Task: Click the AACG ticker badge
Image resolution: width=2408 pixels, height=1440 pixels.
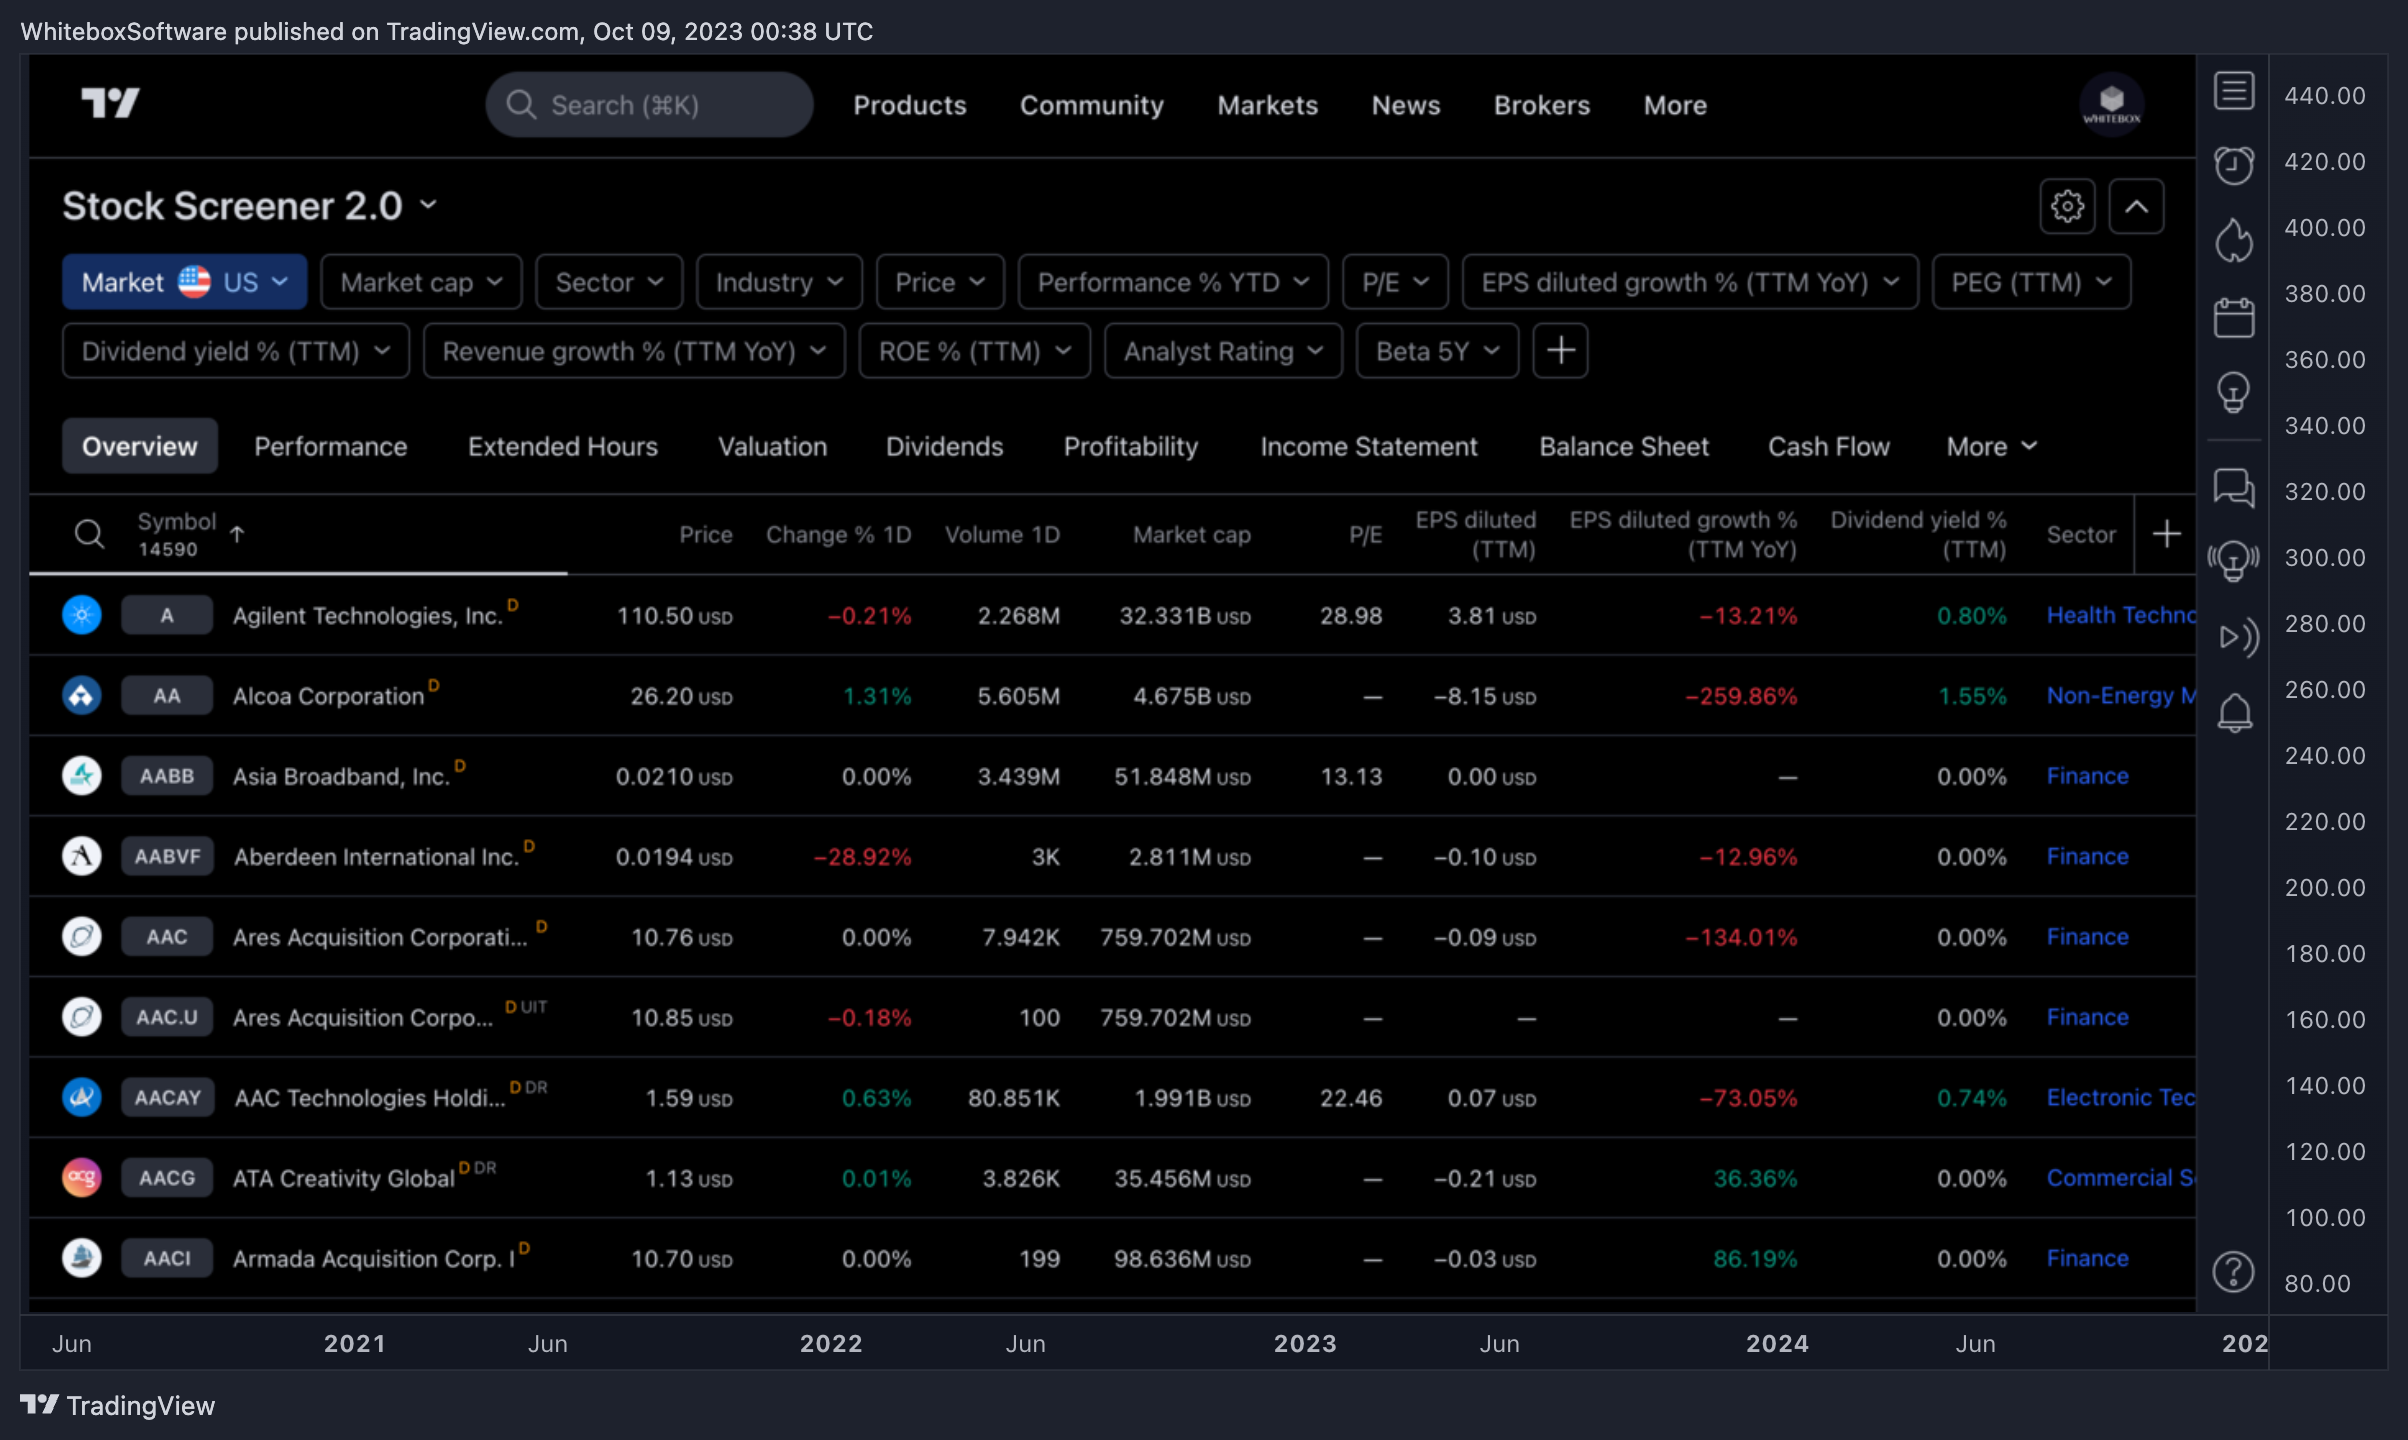Action: [x=167, y=1177]
